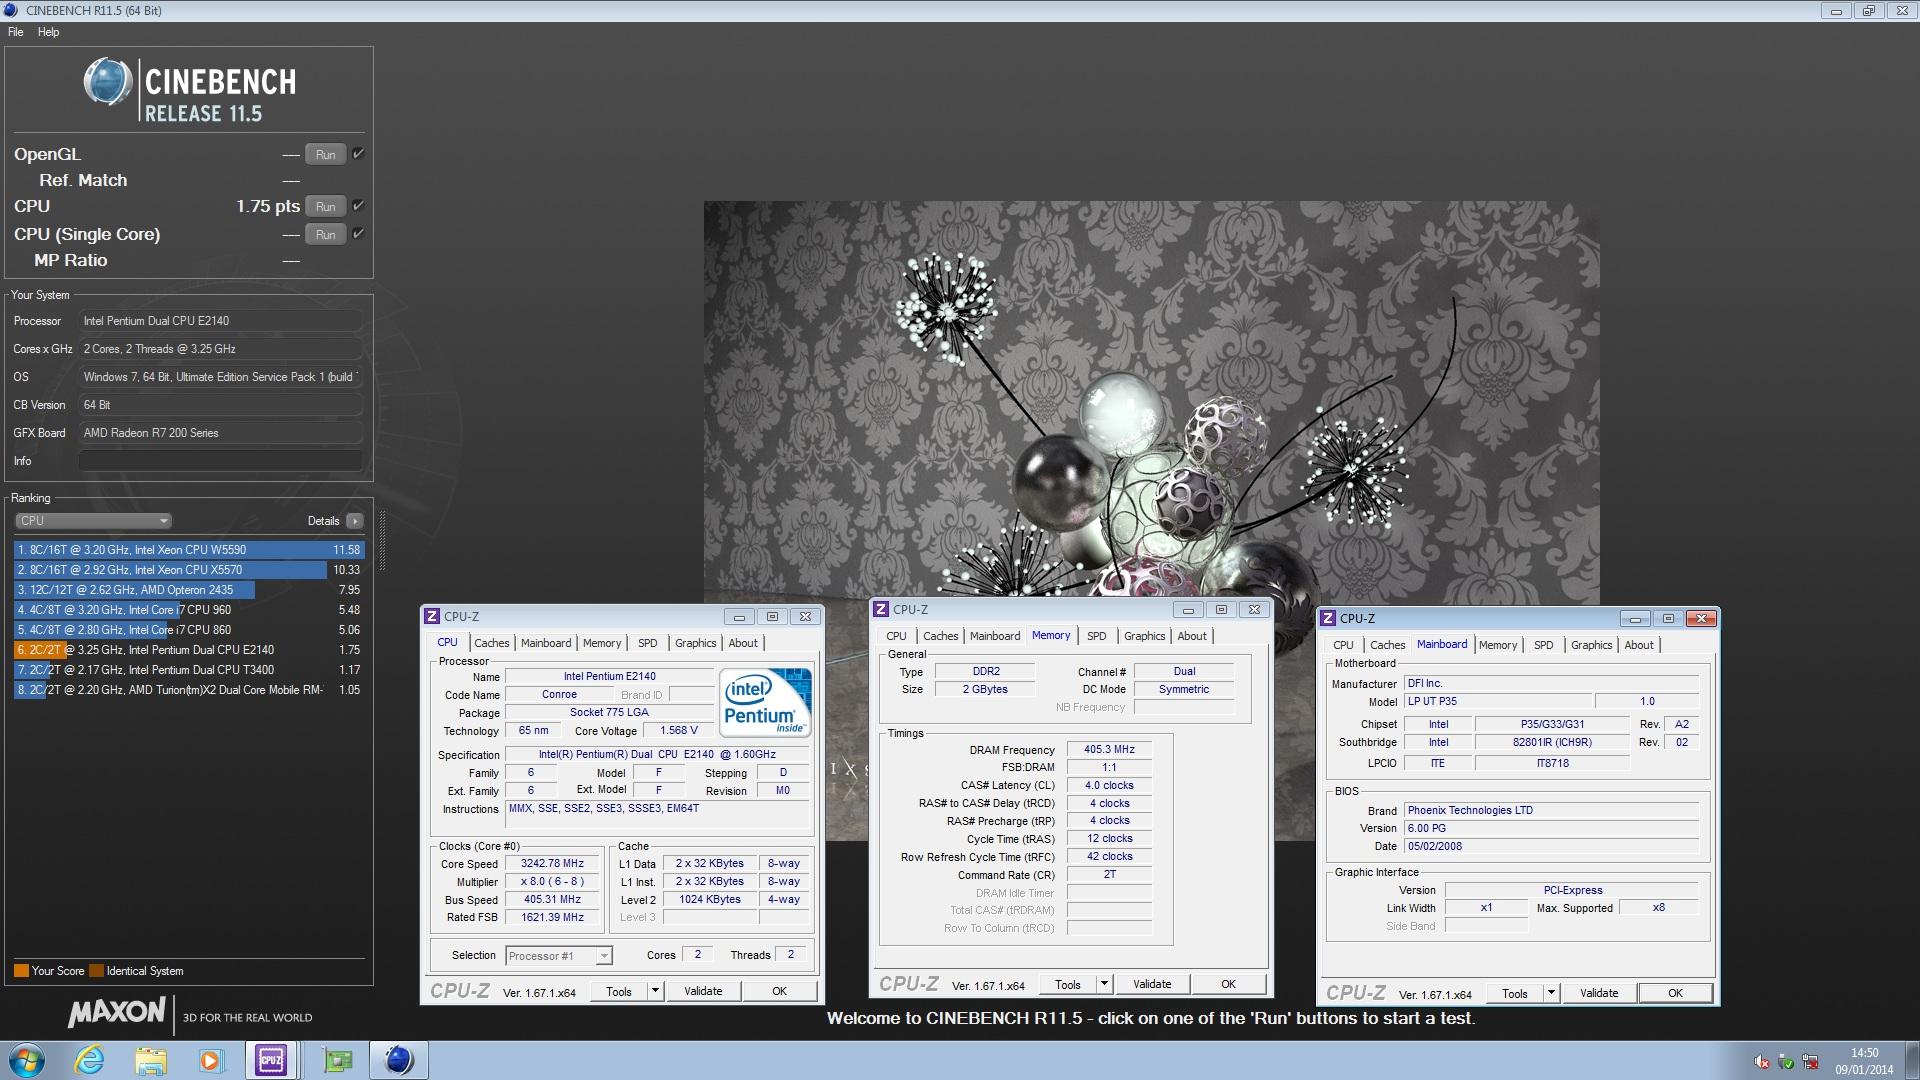Image resolution: width=1920 pixels, height=1080 pixels.
Task: Open Graphics tab in Mainboard window
Action: pyautogui.click(x=1591, y=645)
